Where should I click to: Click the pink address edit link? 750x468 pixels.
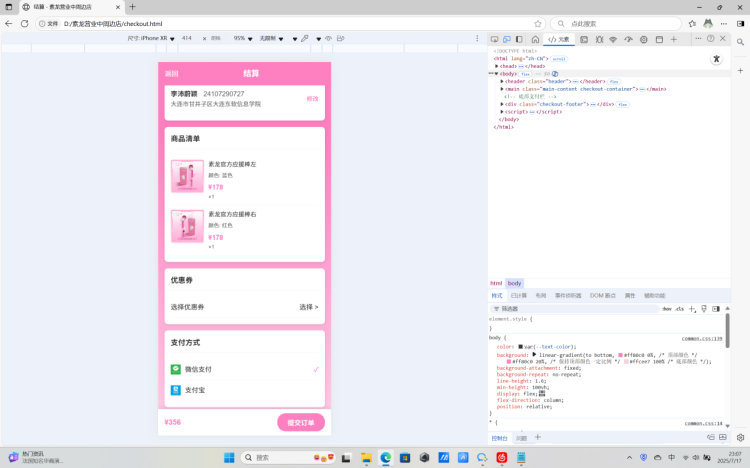(x=312, y=99)
